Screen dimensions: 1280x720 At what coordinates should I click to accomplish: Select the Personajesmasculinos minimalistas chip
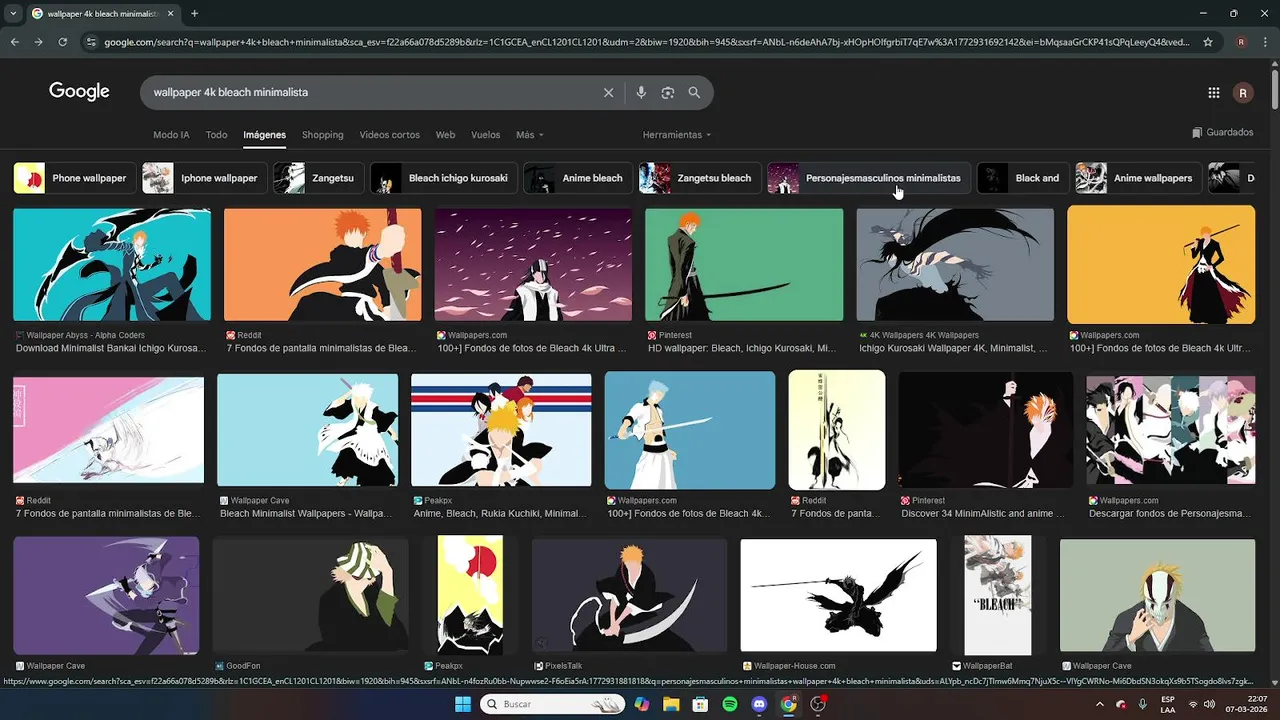868,178
